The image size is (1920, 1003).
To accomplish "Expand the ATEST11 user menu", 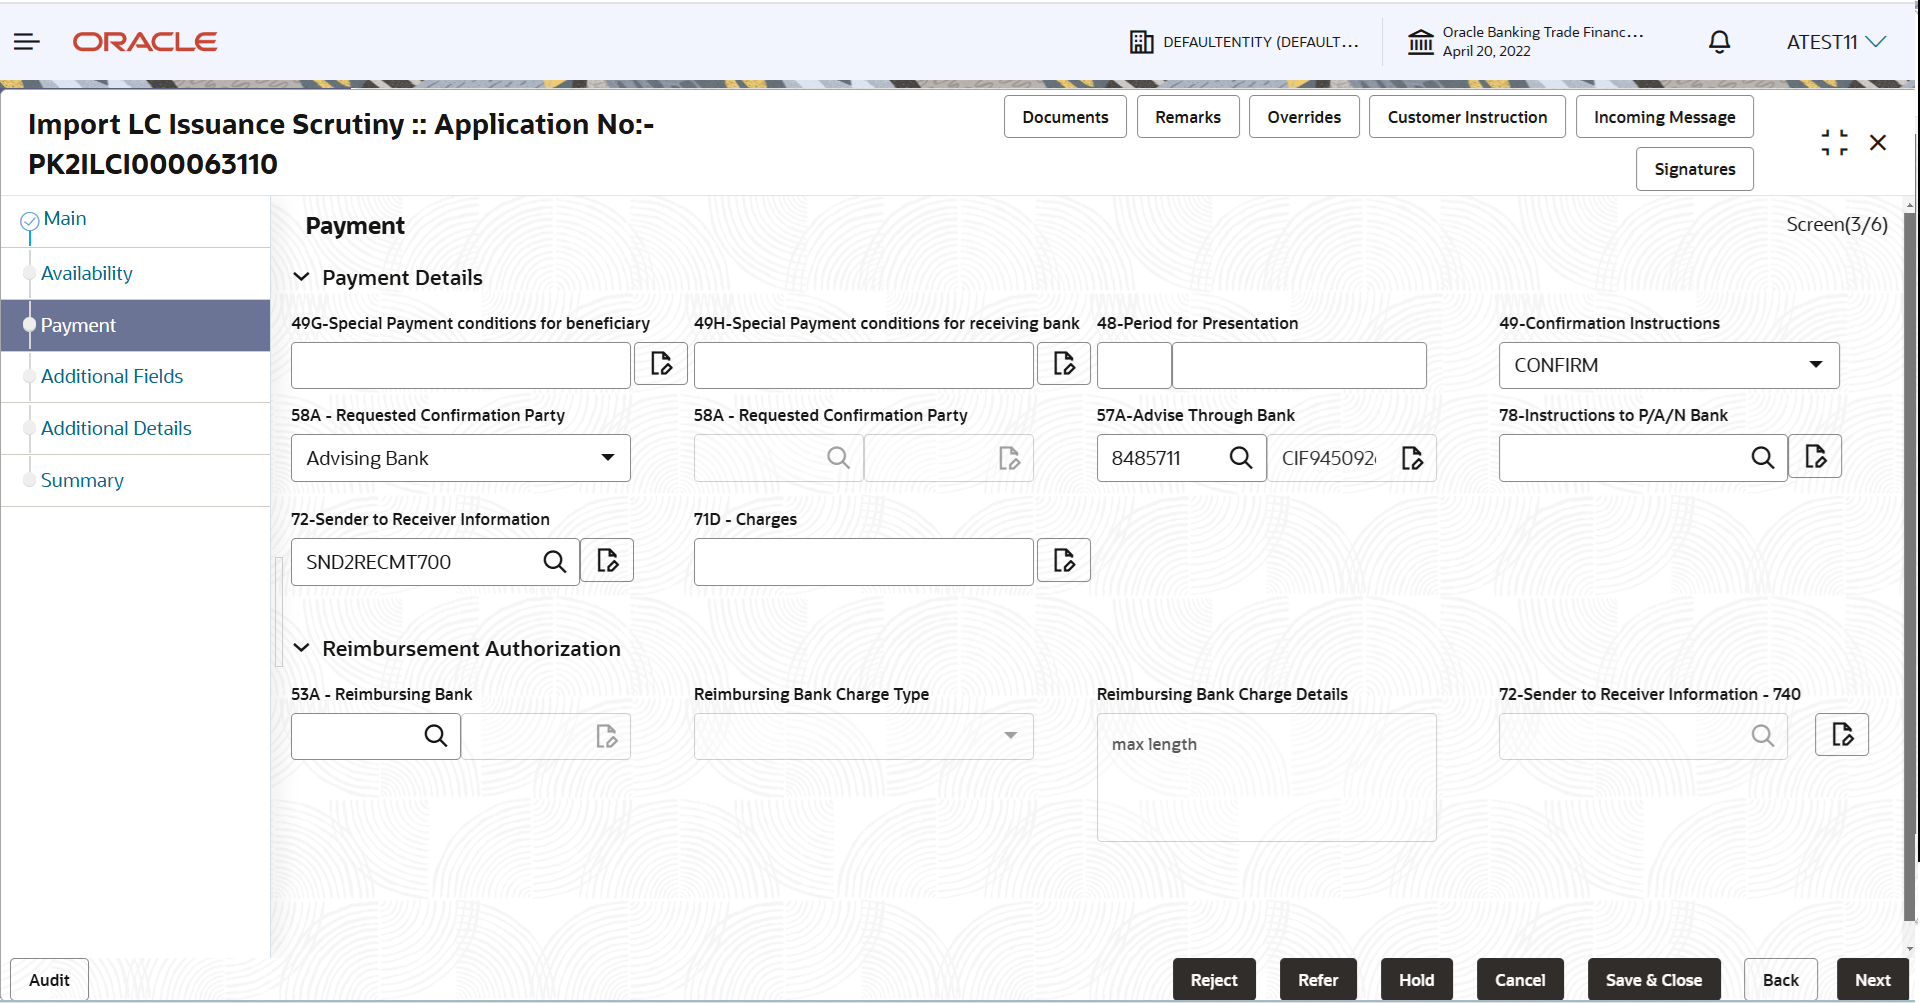I will 1836,42.
